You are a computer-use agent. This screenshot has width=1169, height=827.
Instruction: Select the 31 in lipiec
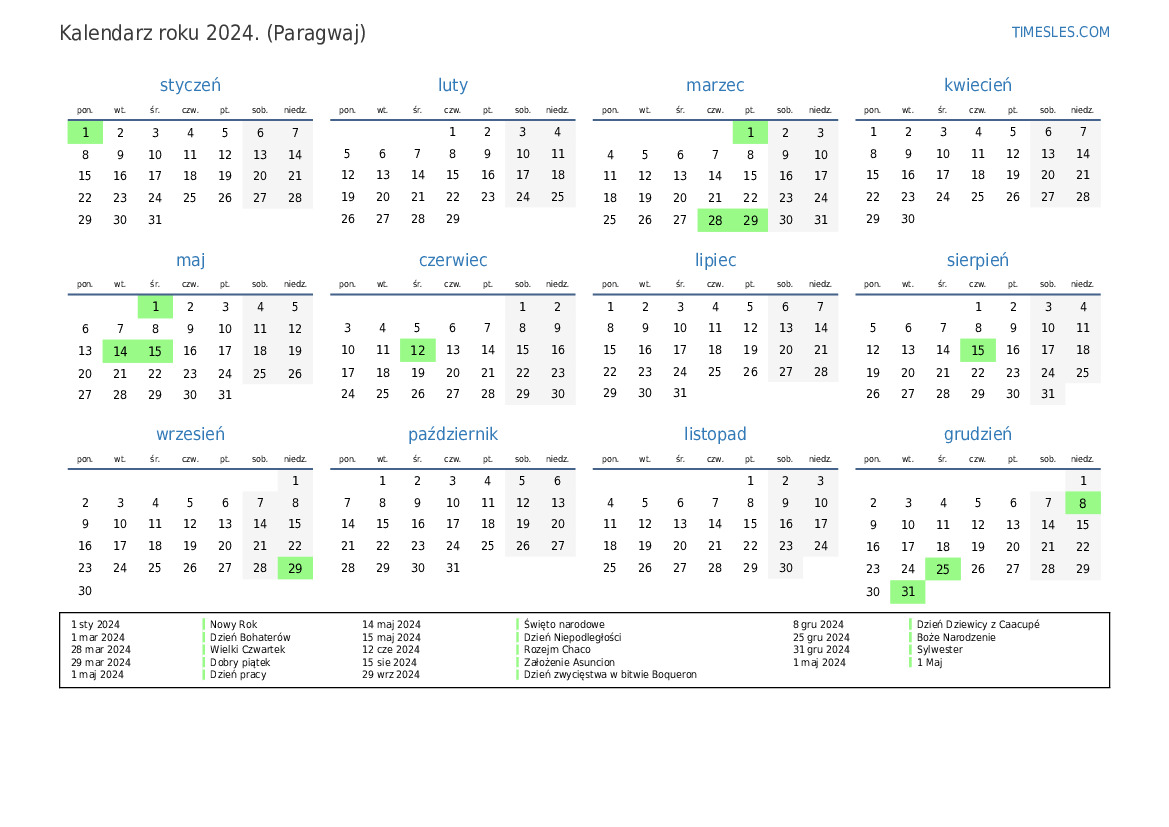point(680,393)
